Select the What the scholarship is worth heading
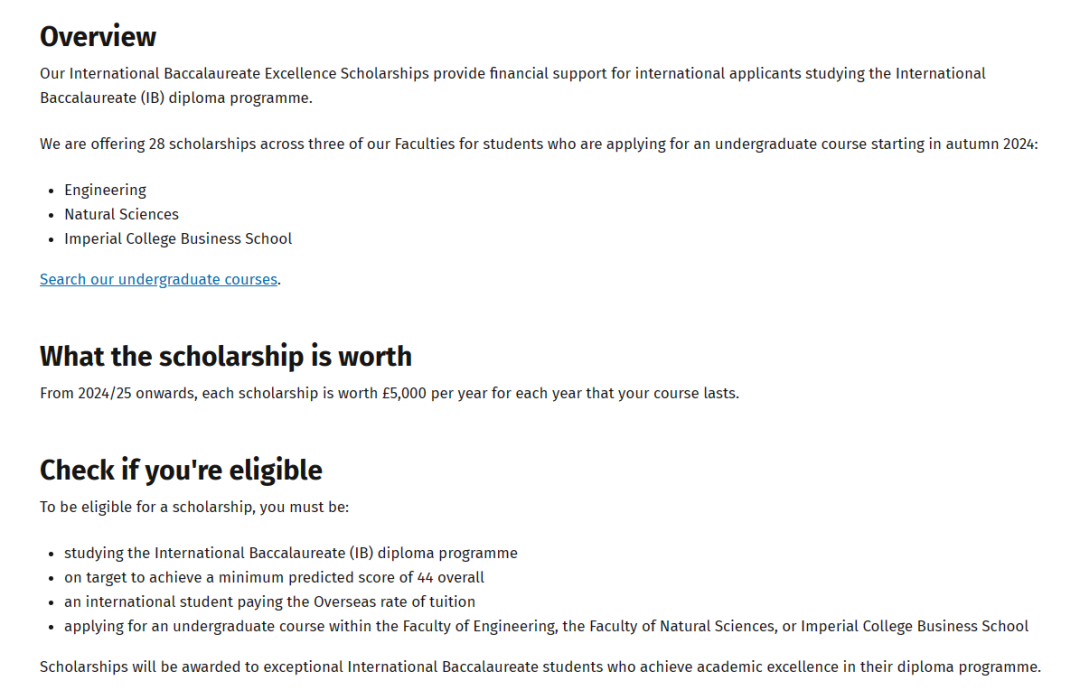1080x690 pixels. (226, 357)
